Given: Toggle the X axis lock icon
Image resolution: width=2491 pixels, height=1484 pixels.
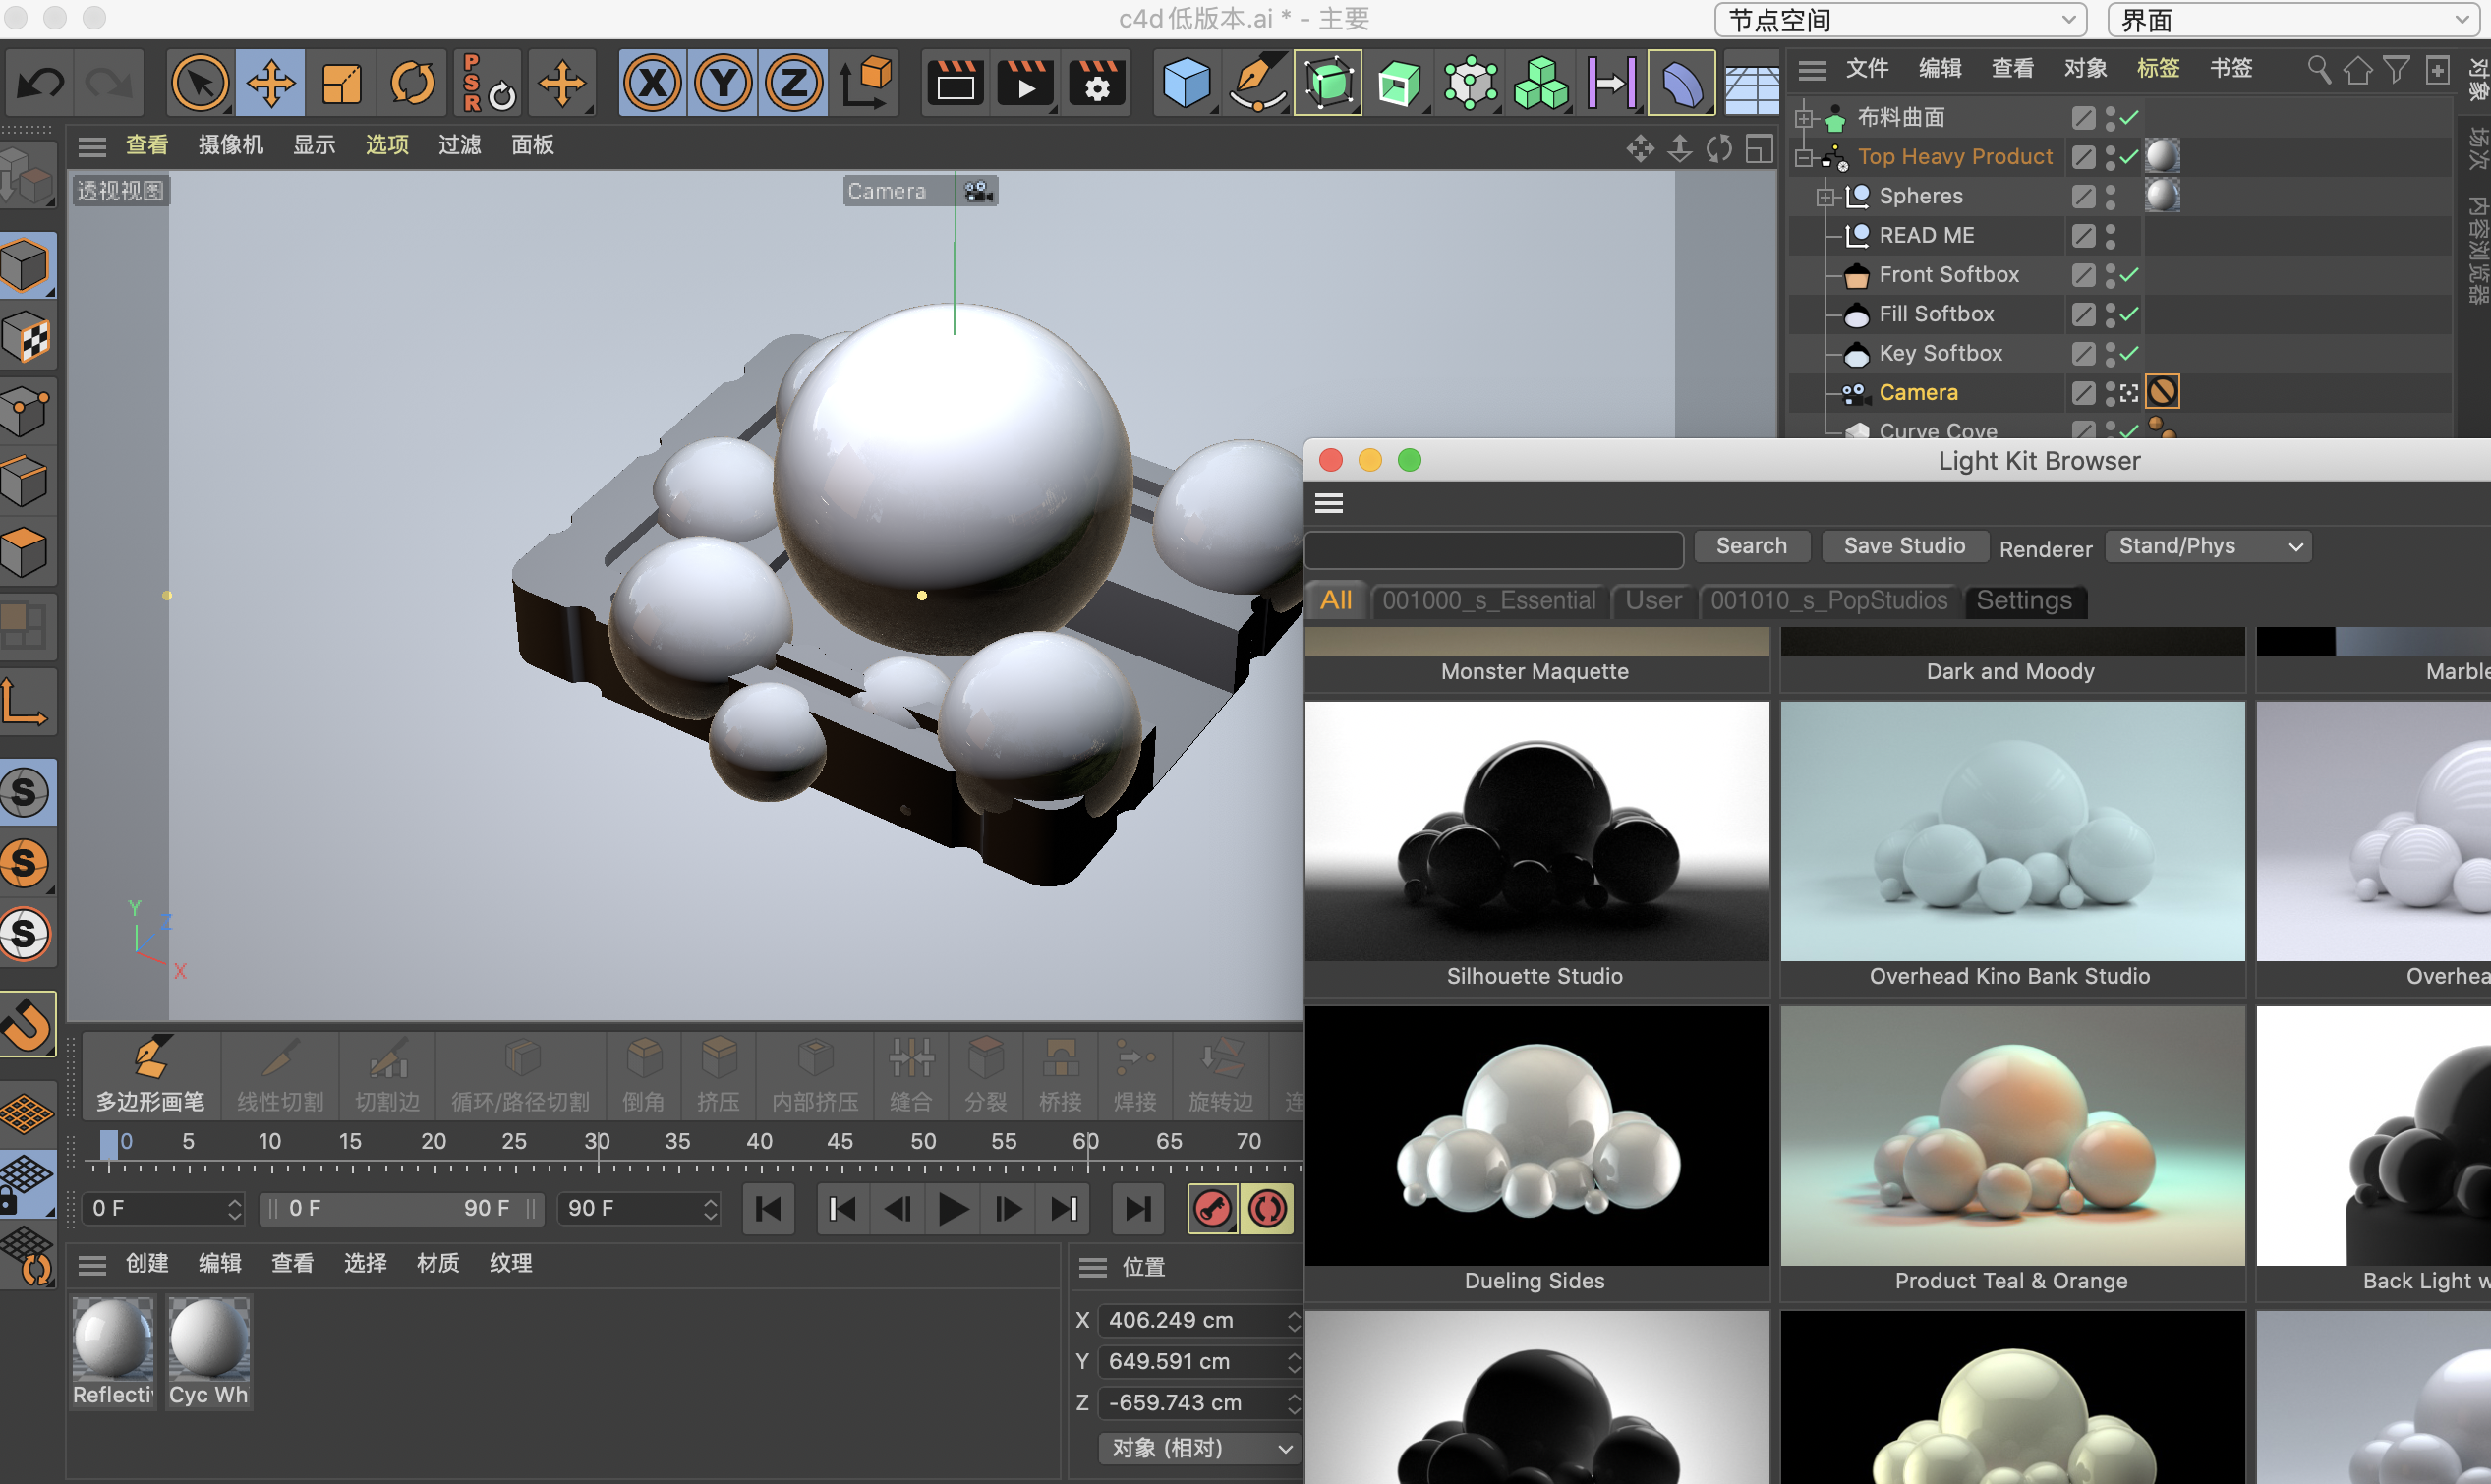Looking at the screenshot, I should 652,83.
